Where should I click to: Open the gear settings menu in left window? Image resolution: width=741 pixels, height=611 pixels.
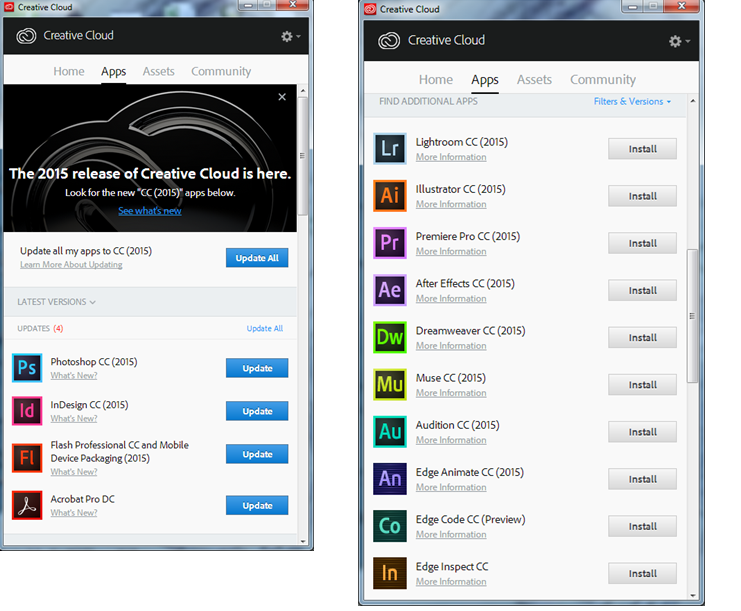point(290,36)
